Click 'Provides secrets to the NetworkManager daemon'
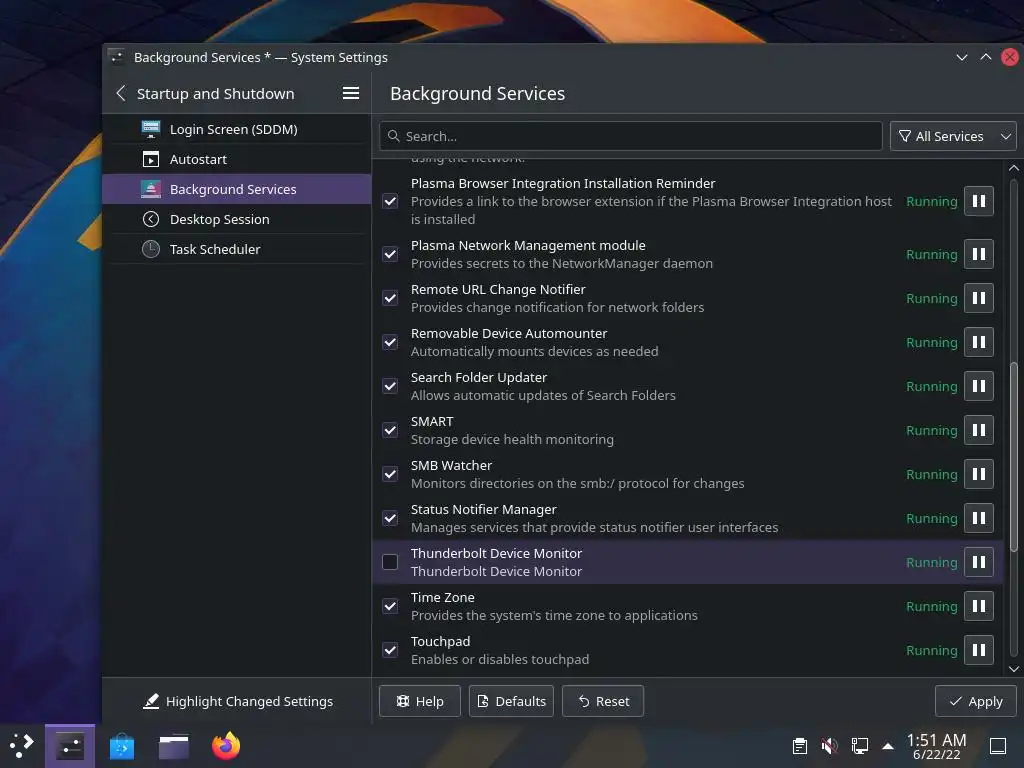Screen dimensions: 1024x768 (562, 263)
